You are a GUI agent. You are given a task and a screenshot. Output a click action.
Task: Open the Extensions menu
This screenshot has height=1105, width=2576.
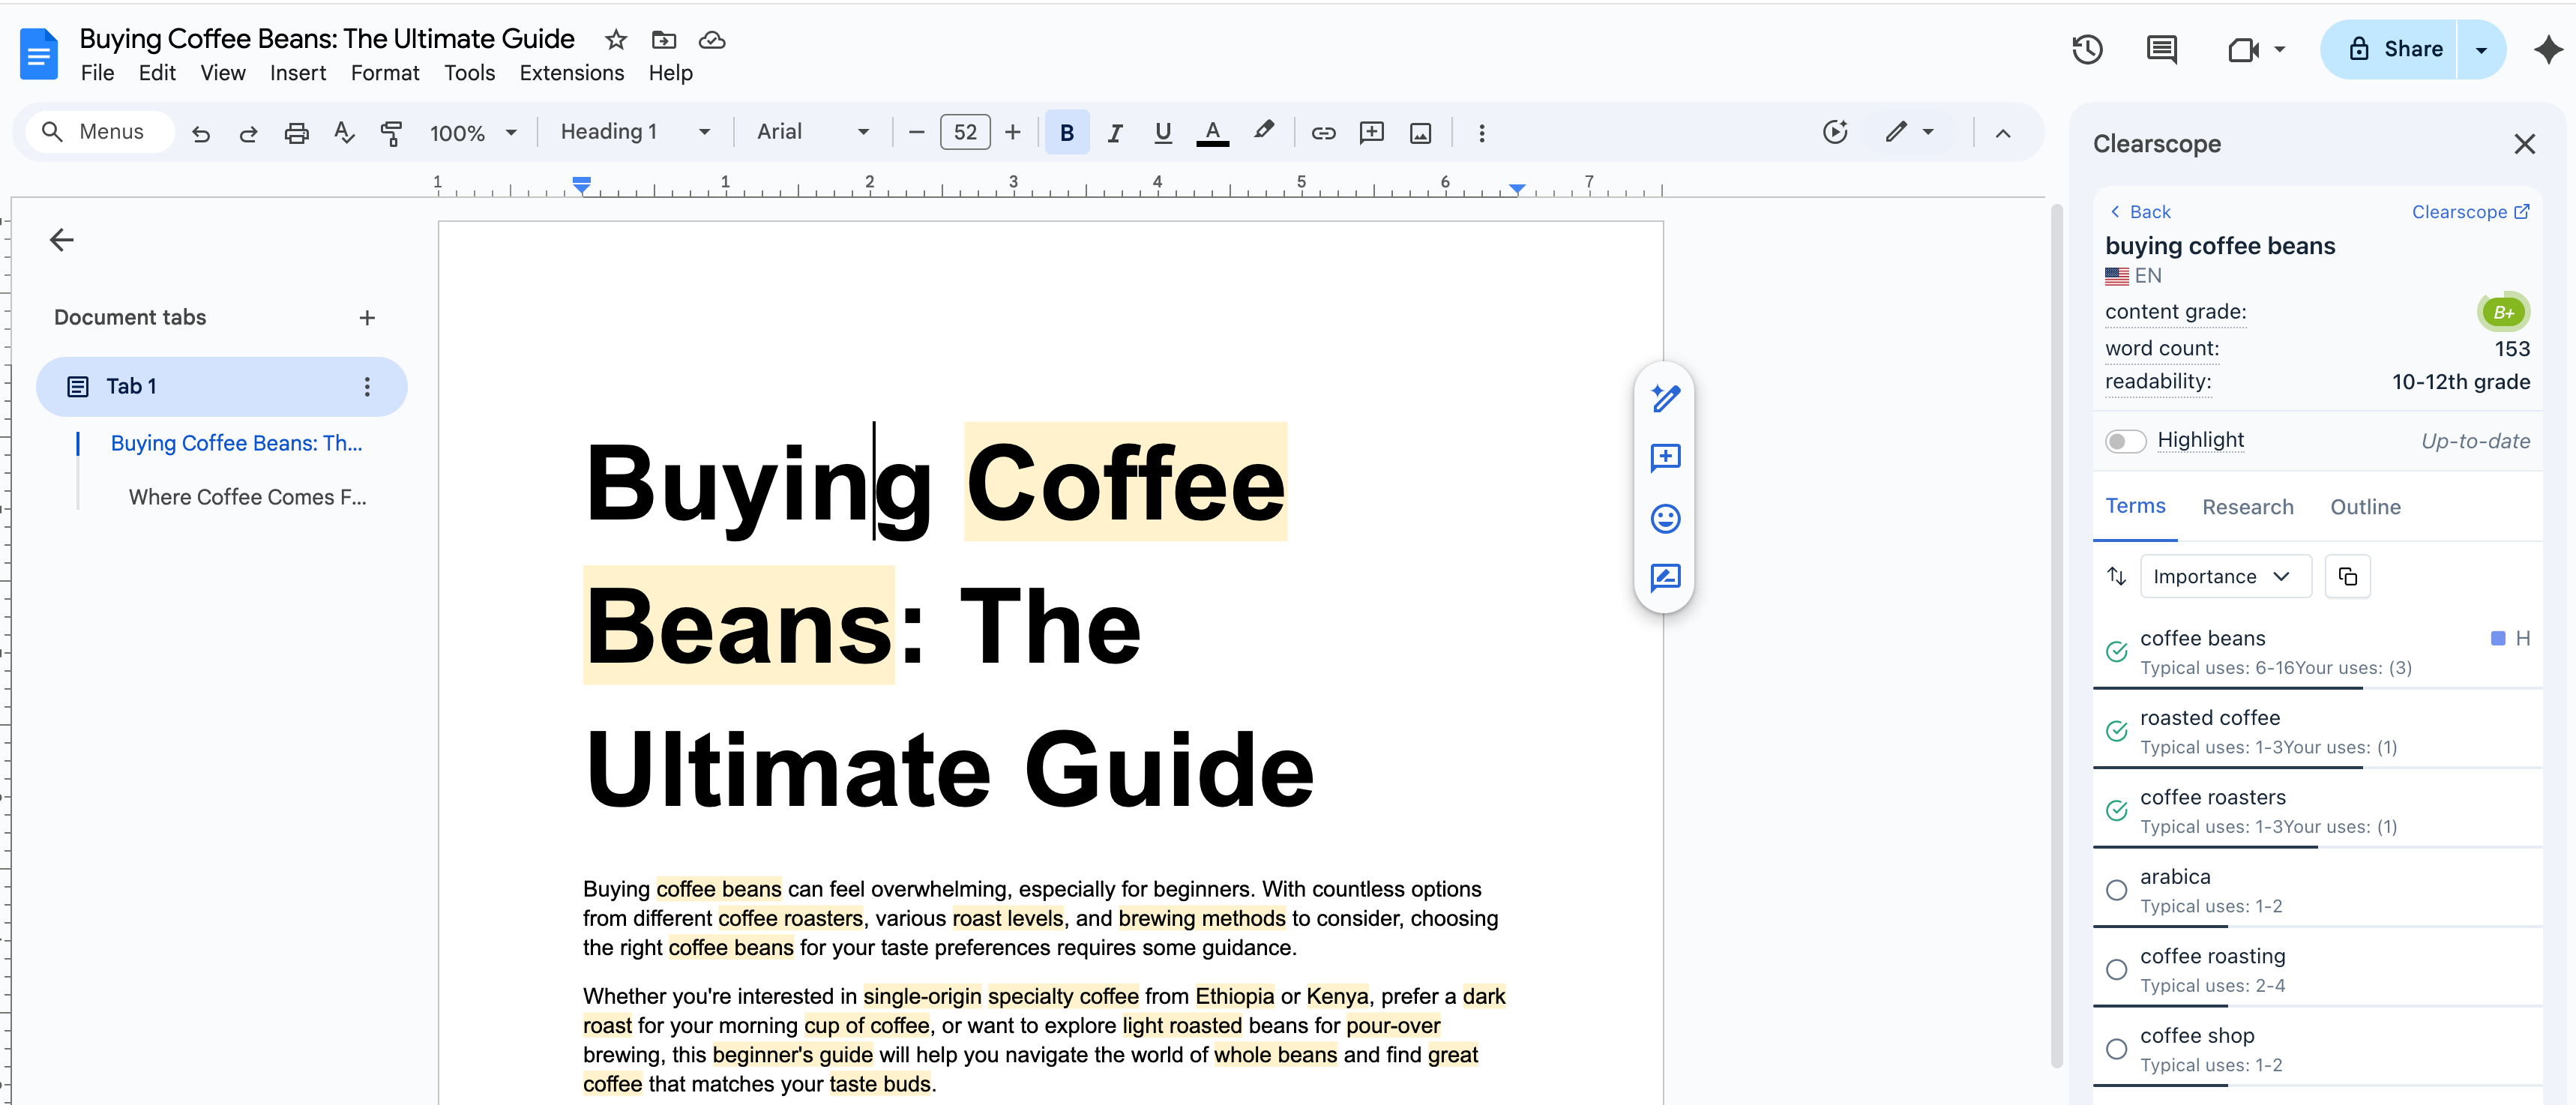(x=571, y=73)
